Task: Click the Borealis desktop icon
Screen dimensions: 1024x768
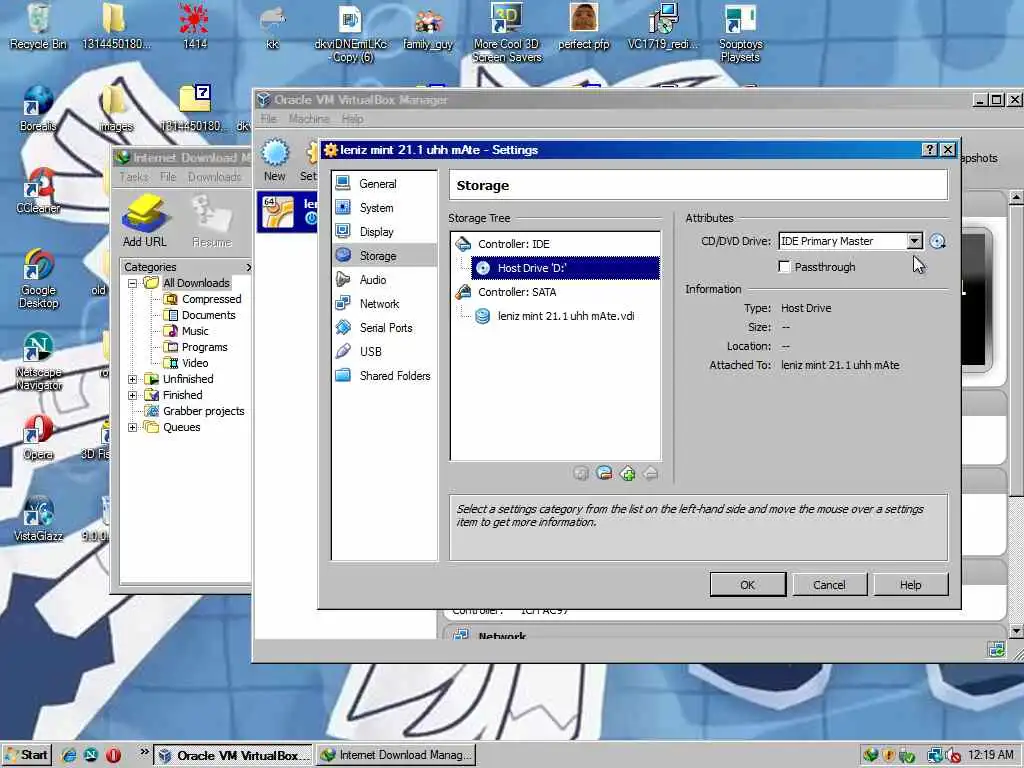Action: 38,108
